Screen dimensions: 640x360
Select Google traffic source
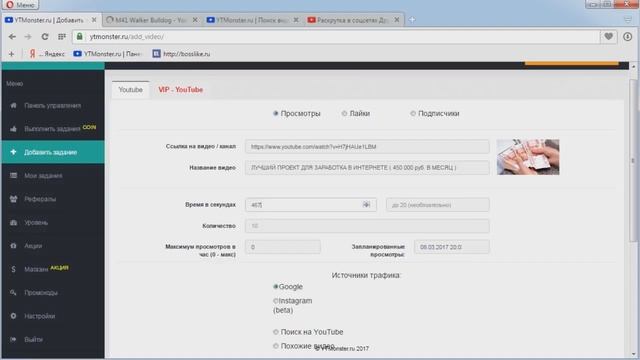pos(276,287)
